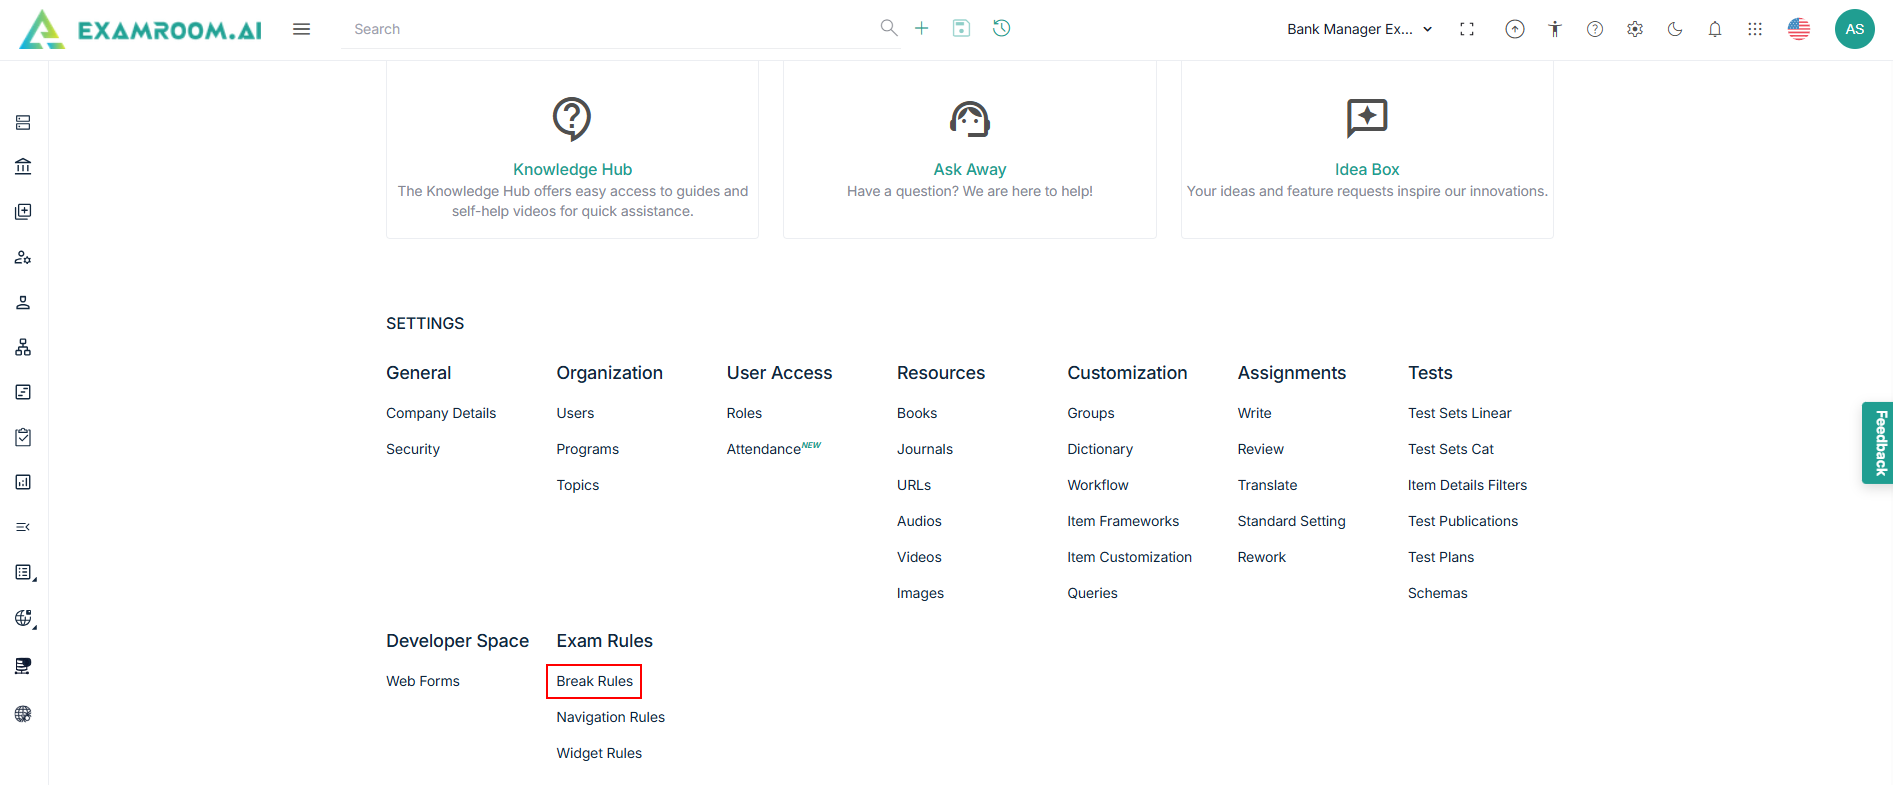The height and width of the screenshot is (785, 1893).
Task: Click the add-library sidebar icon
Action: 23,212
